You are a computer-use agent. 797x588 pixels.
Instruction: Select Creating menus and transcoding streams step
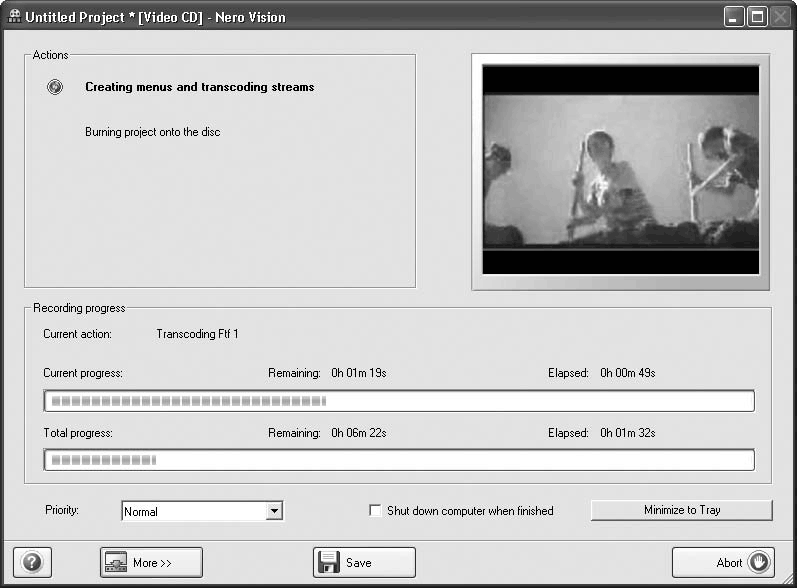pyautogui.click(x=199, y=87)
